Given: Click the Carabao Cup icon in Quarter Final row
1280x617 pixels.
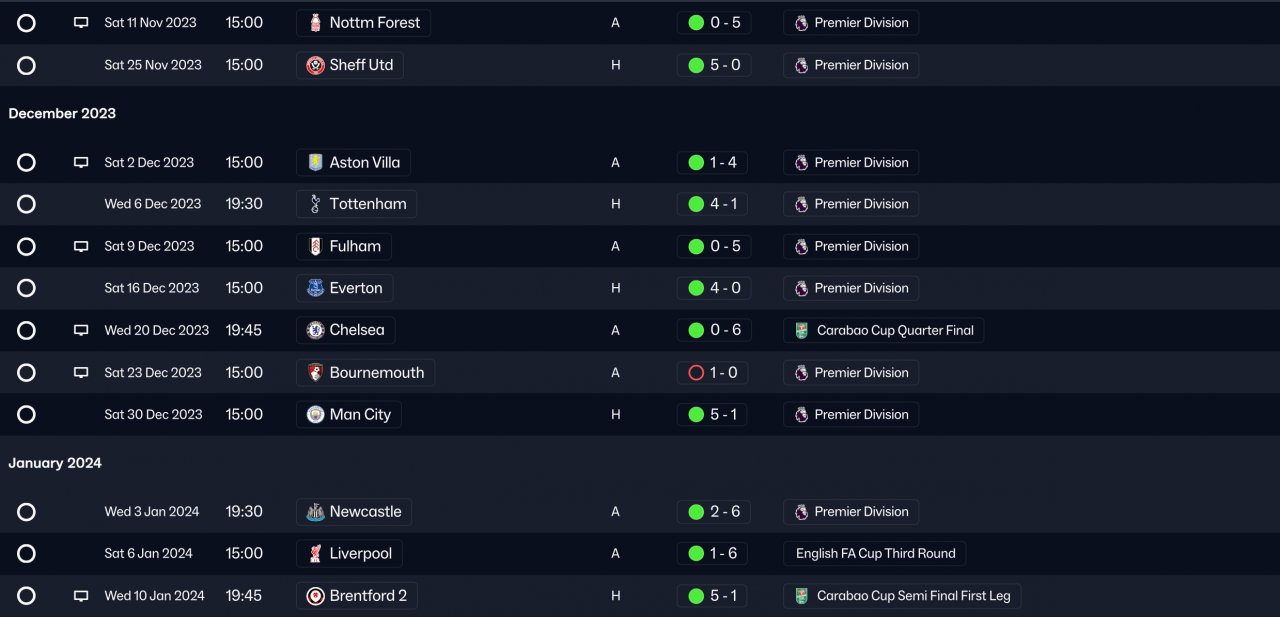Looking at the screenshot, I should (x=801, y=330).
